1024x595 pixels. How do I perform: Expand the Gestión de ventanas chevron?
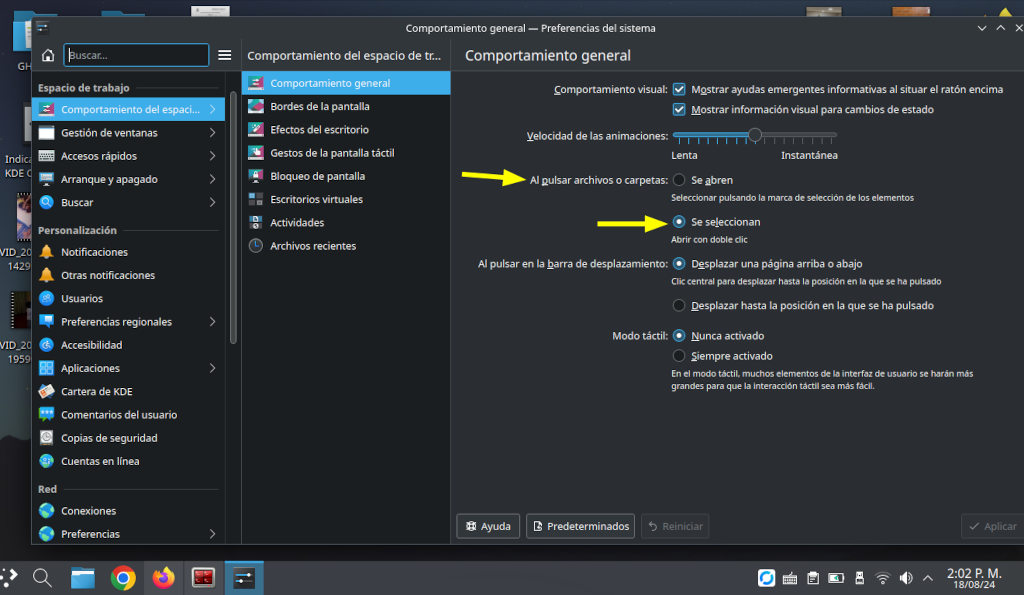[213, 133]
